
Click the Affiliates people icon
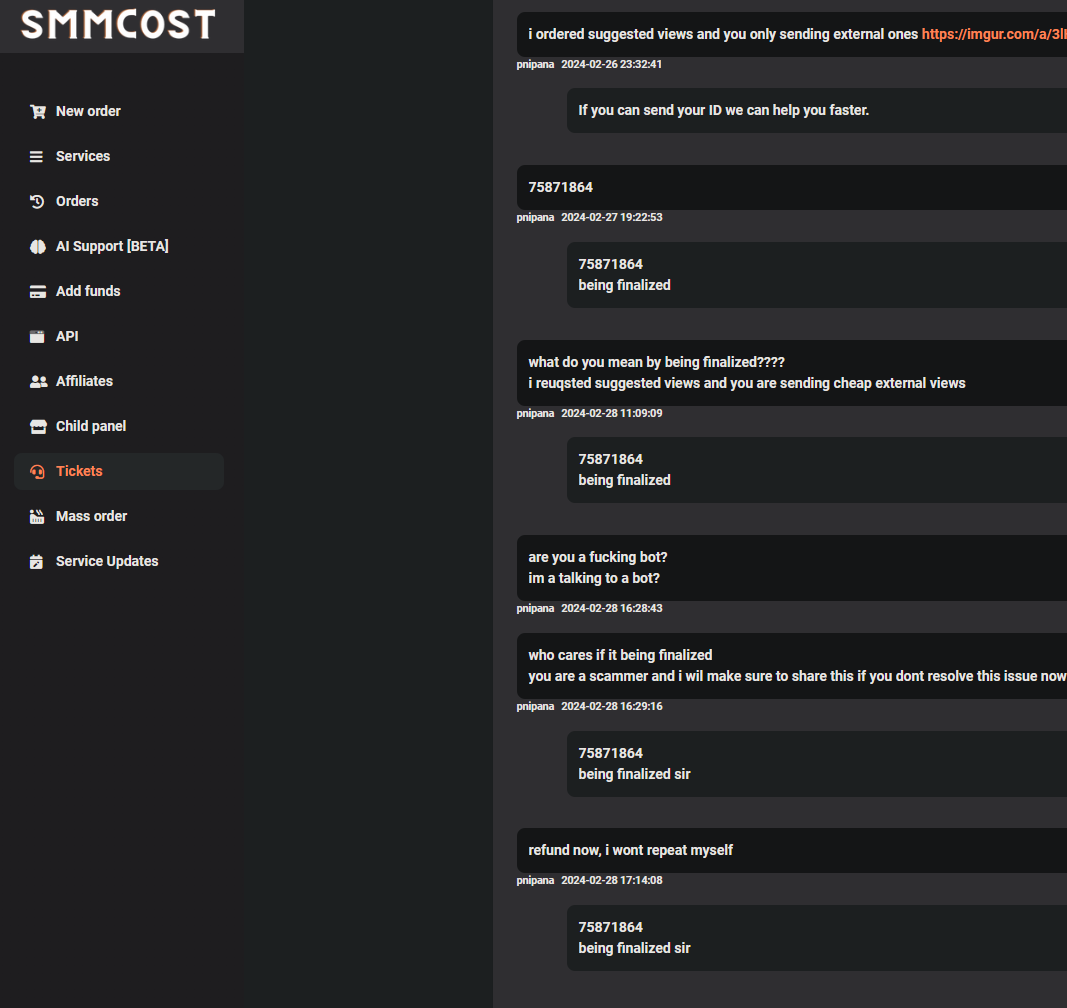pos(38,381)
